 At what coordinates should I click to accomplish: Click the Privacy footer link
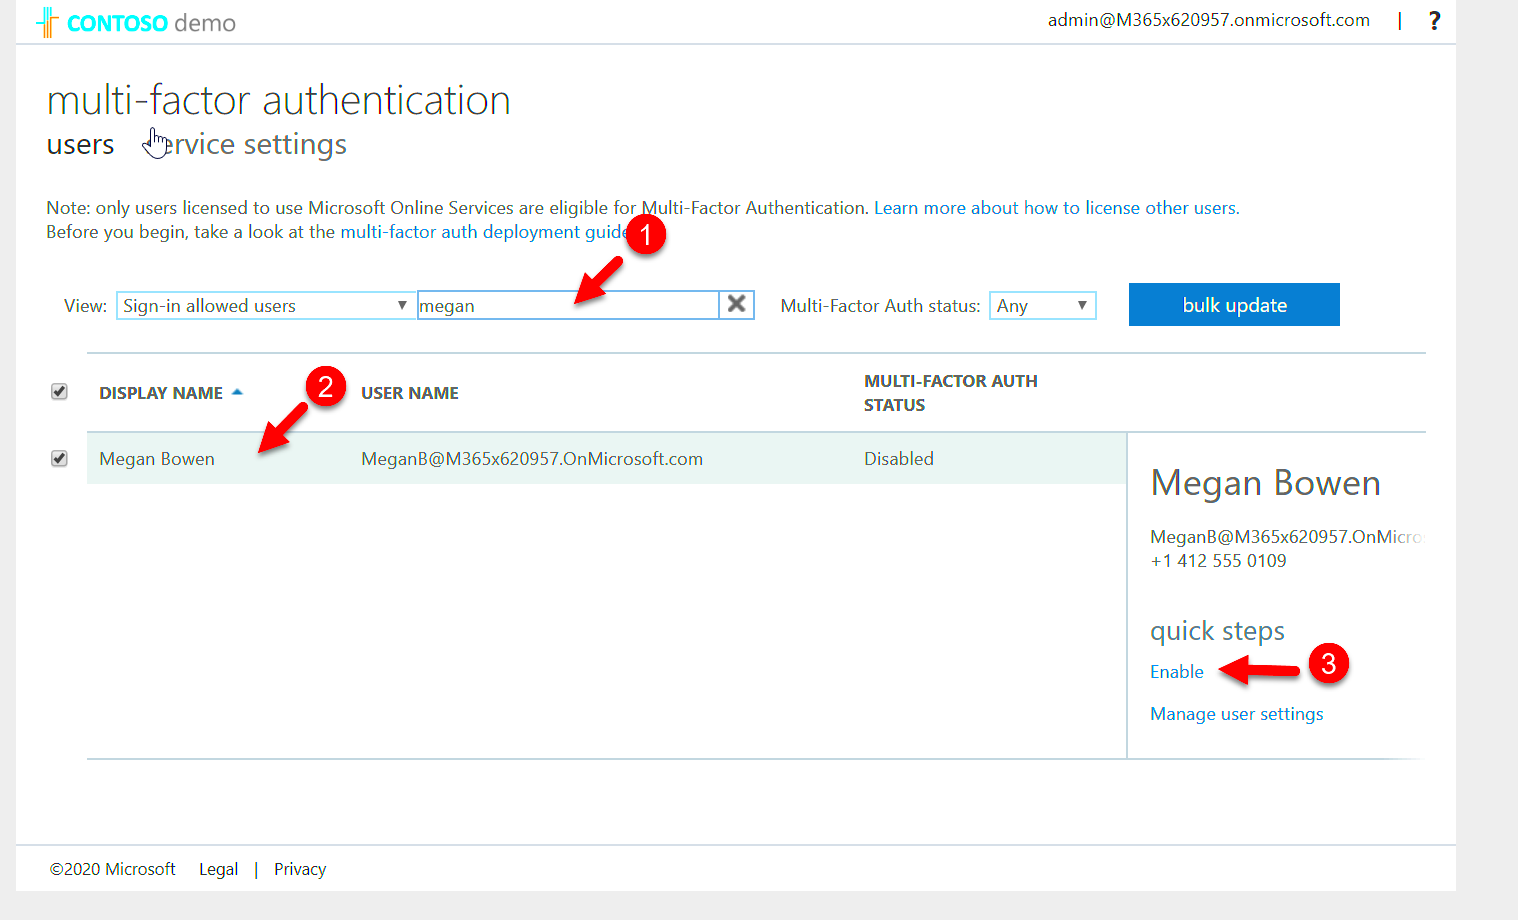(300, 869)
